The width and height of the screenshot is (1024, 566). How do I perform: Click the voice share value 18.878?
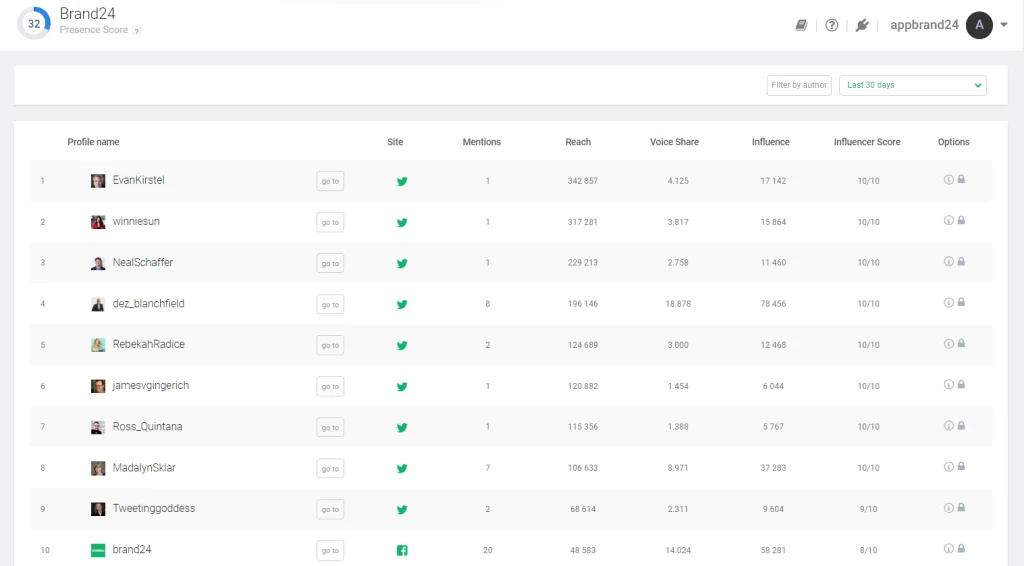point(678,304)
